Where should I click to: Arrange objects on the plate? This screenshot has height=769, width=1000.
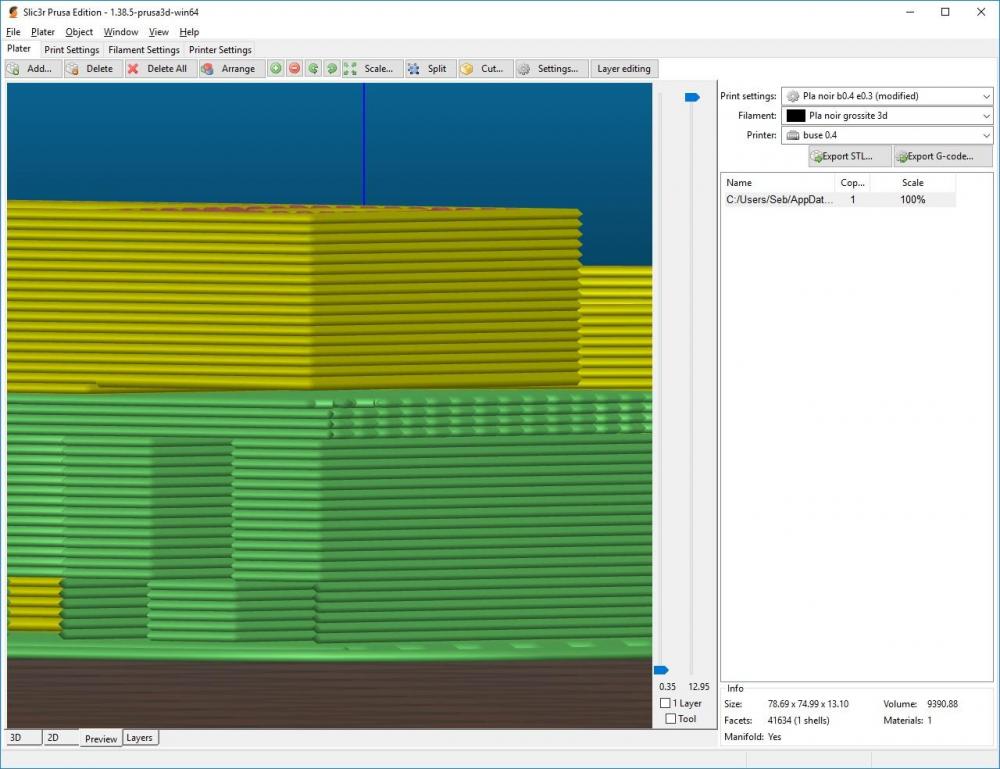coord(229,69)
